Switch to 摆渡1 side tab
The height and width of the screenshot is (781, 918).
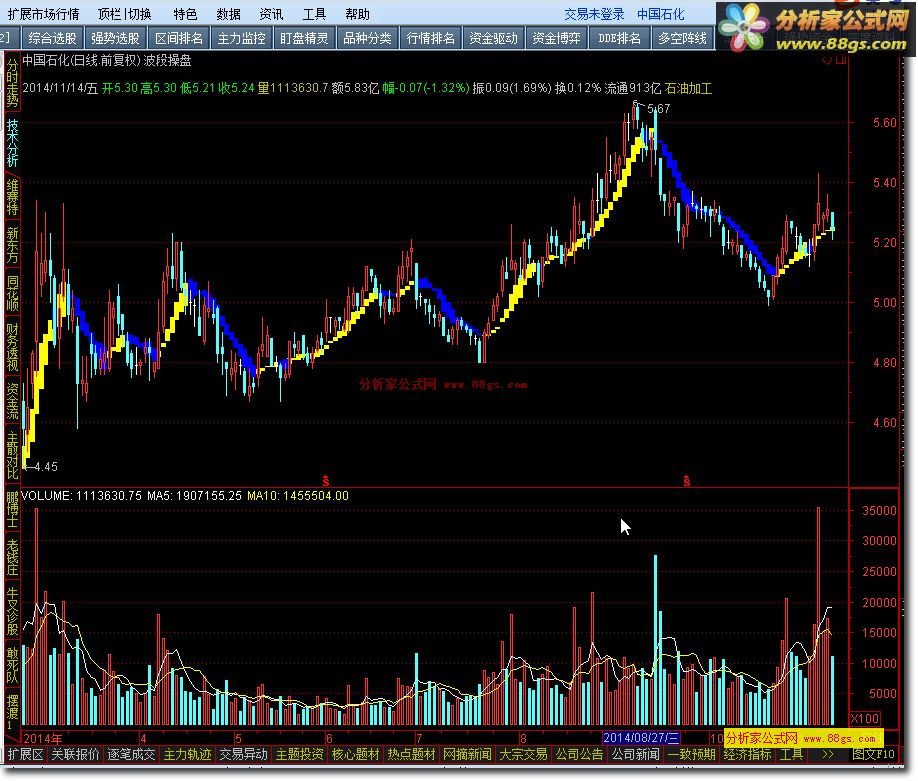pyautogui.click(x=12, y=712)
